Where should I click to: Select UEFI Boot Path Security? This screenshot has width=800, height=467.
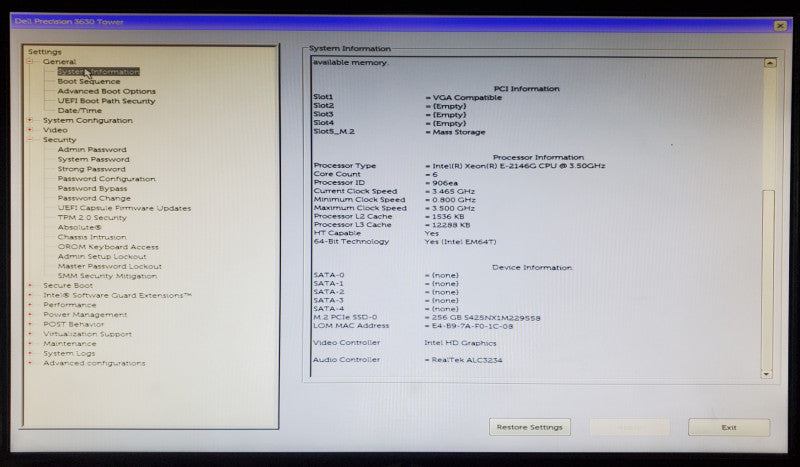pyautogui.click(x=106, y=101)
